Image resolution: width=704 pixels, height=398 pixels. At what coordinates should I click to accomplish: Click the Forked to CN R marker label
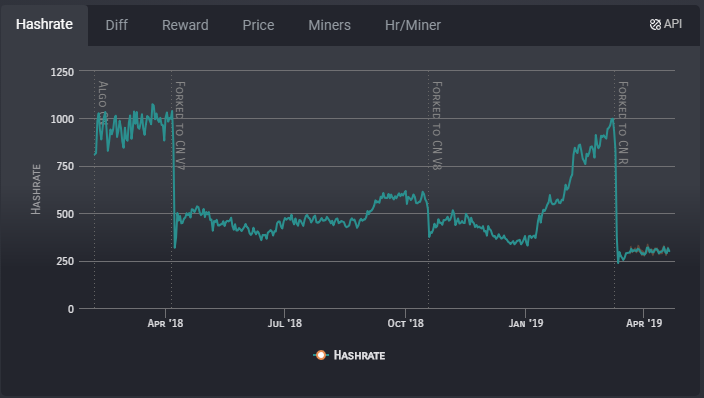(x=623, y=123)
